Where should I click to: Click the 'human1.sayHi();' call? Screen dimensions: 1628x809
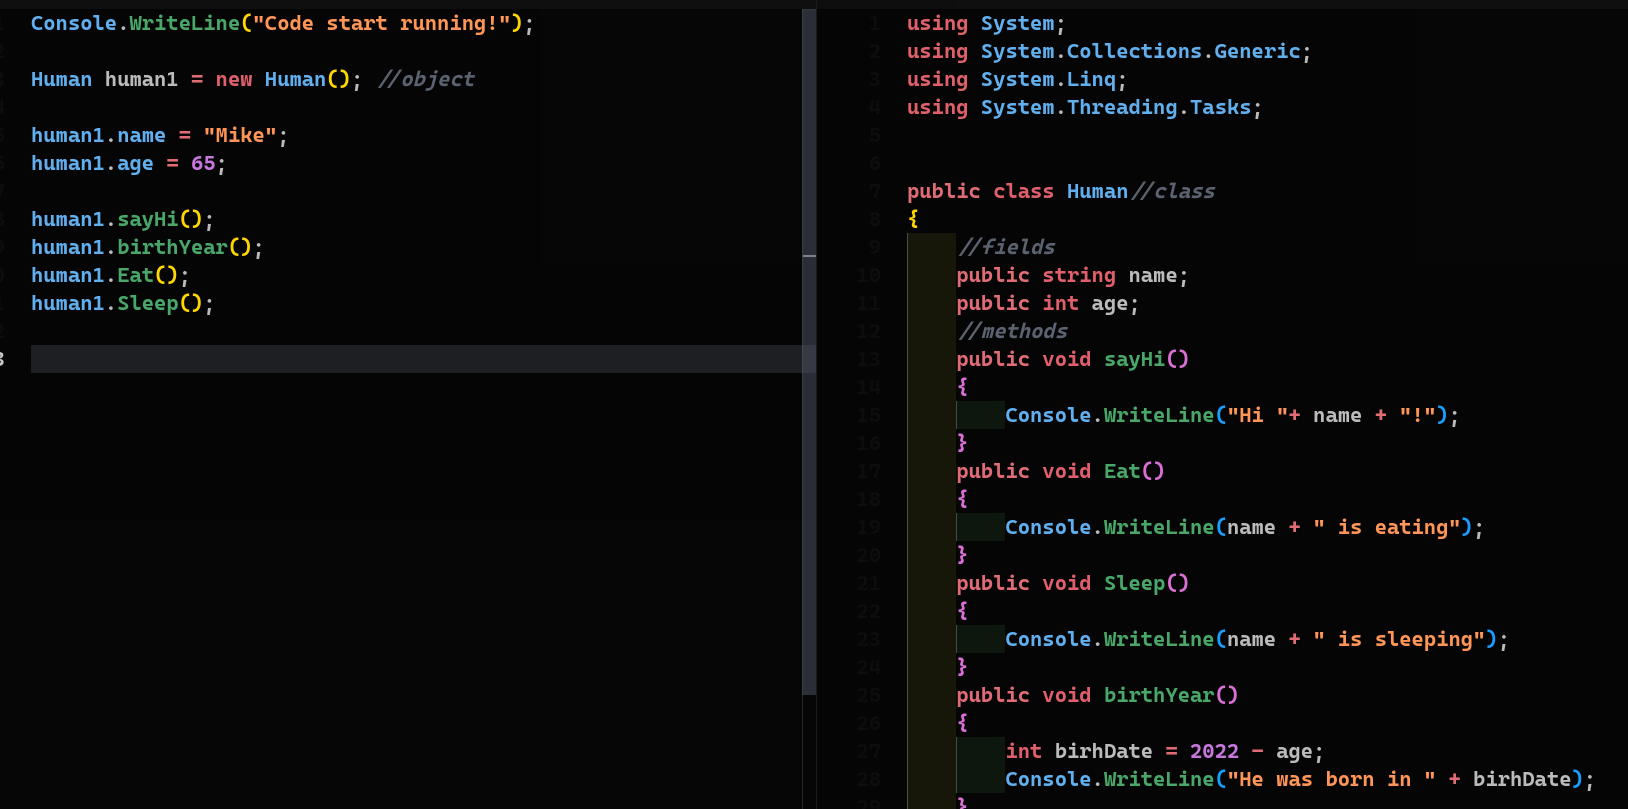123,219
